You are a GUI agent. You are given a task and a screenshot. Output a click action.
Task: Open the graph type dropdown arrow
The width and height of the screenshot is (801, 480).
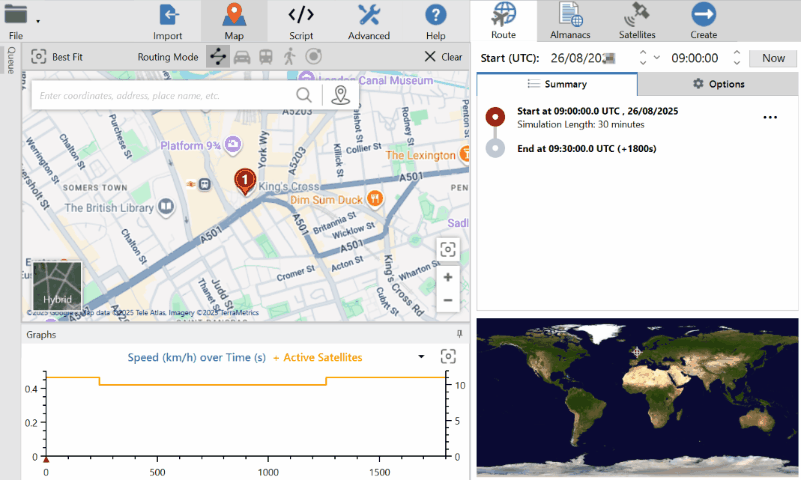pyautogui.click(x=421, y=356)
